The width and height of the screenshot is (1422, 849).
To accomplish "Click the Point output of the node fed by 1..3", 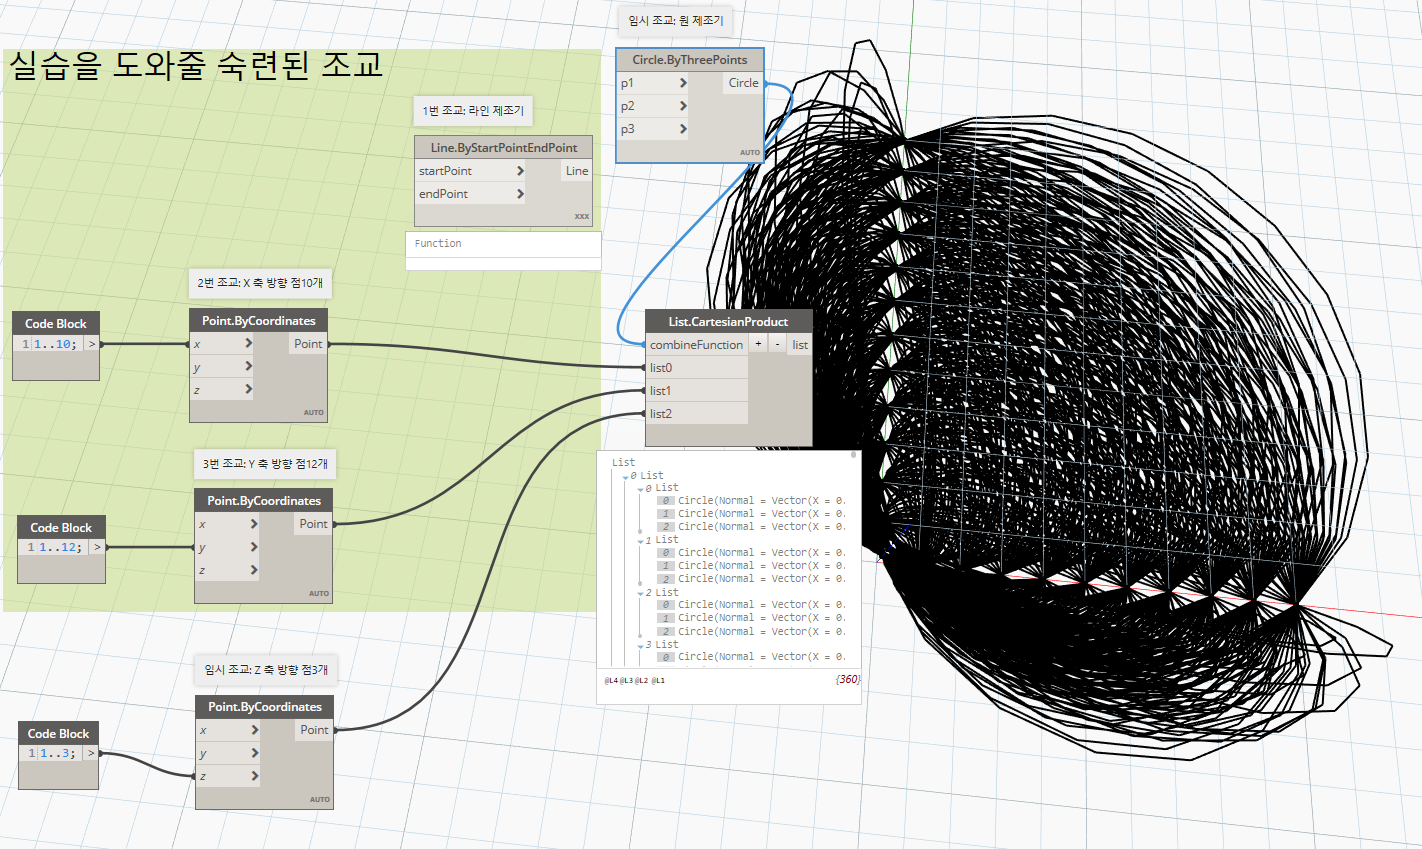I will pyautogui.click(x=314, y=730).
